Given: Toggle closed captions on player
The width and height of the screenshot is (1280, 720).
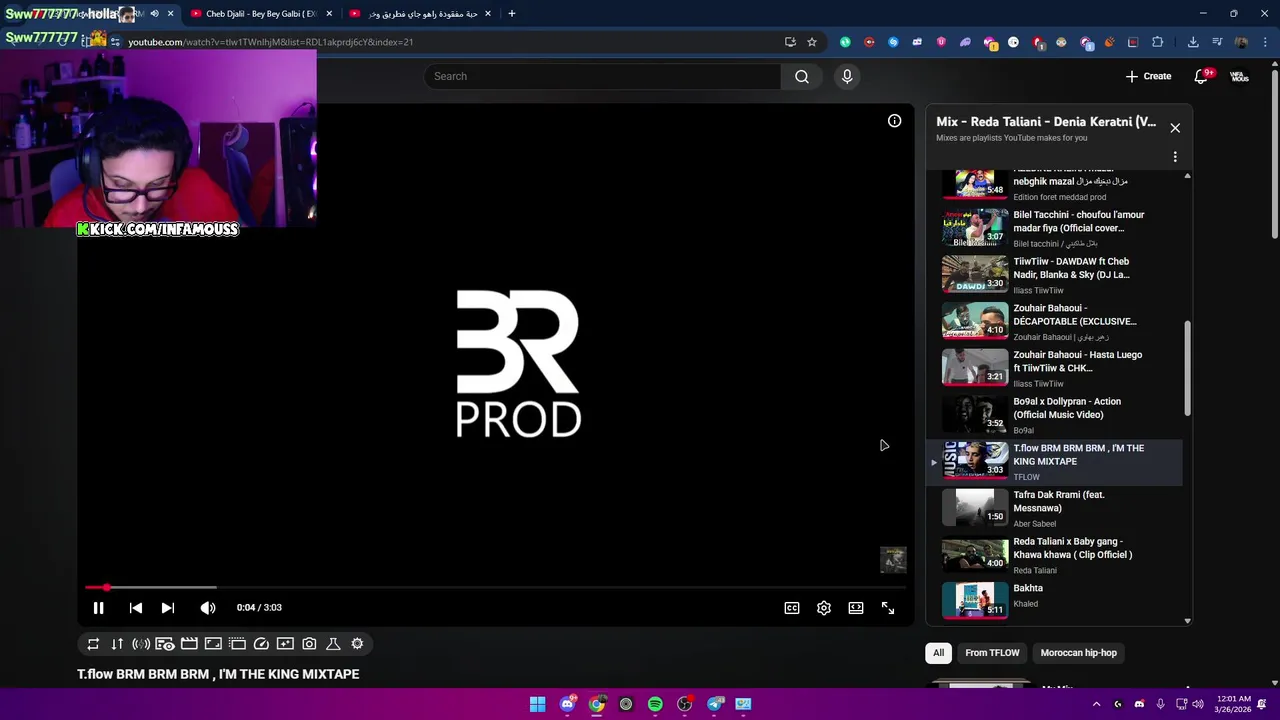Looking at the screenshot, I should 792,608.
